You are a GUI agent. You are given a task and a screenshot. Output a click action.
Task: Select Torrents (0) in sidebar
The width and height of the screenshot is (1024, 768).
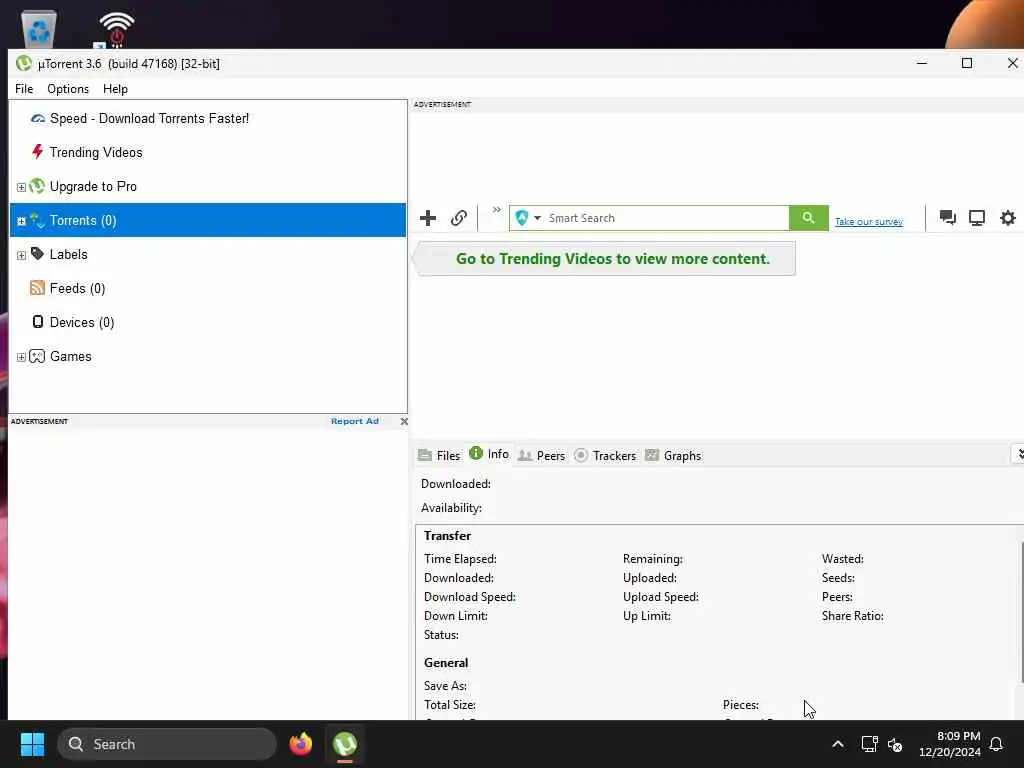208,220
